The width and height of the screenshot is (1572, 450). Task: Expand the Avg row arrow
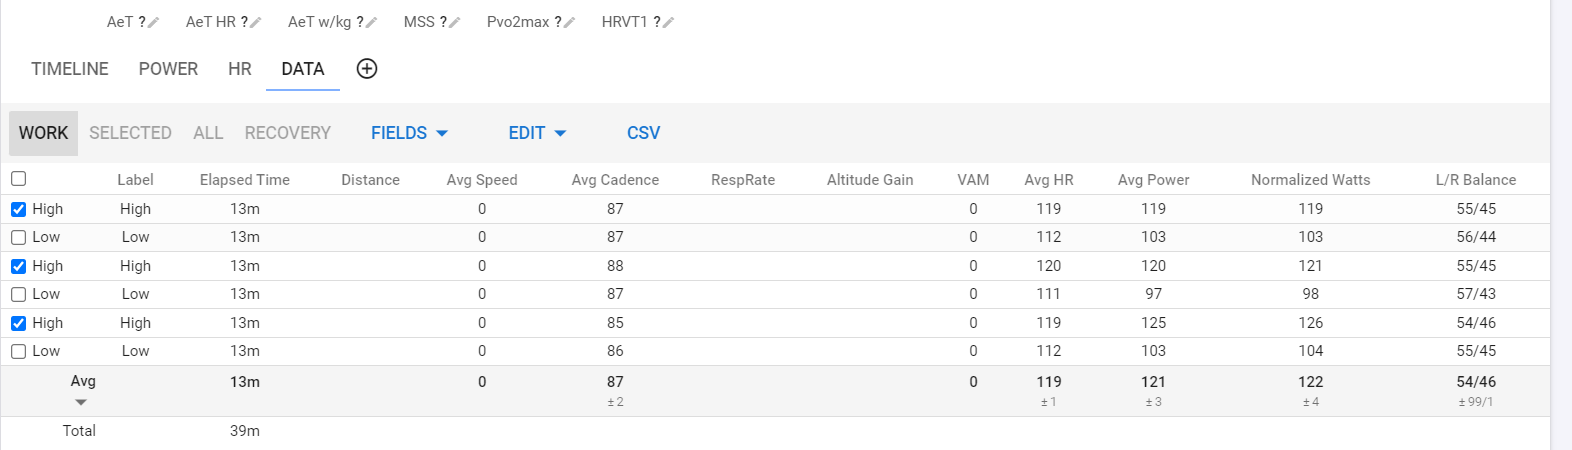[x=81, y=402]
